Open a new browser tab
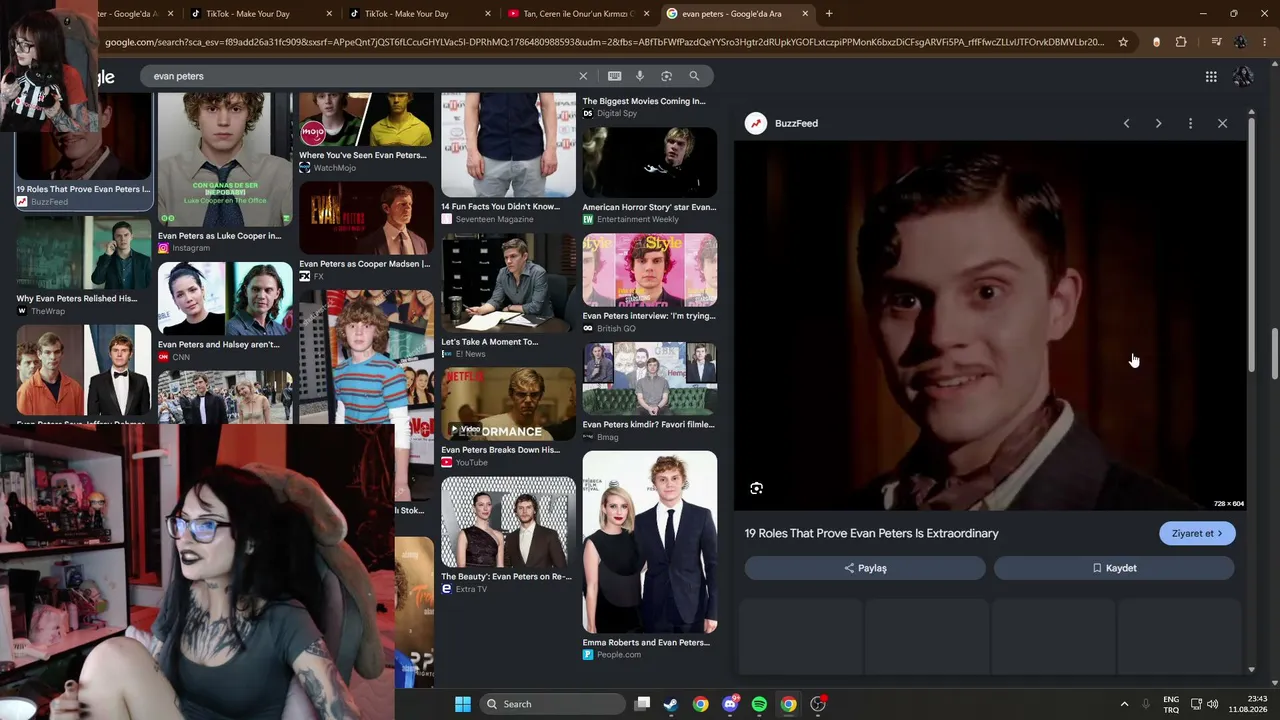This screenshot has width=1280, height=720. 829,14
